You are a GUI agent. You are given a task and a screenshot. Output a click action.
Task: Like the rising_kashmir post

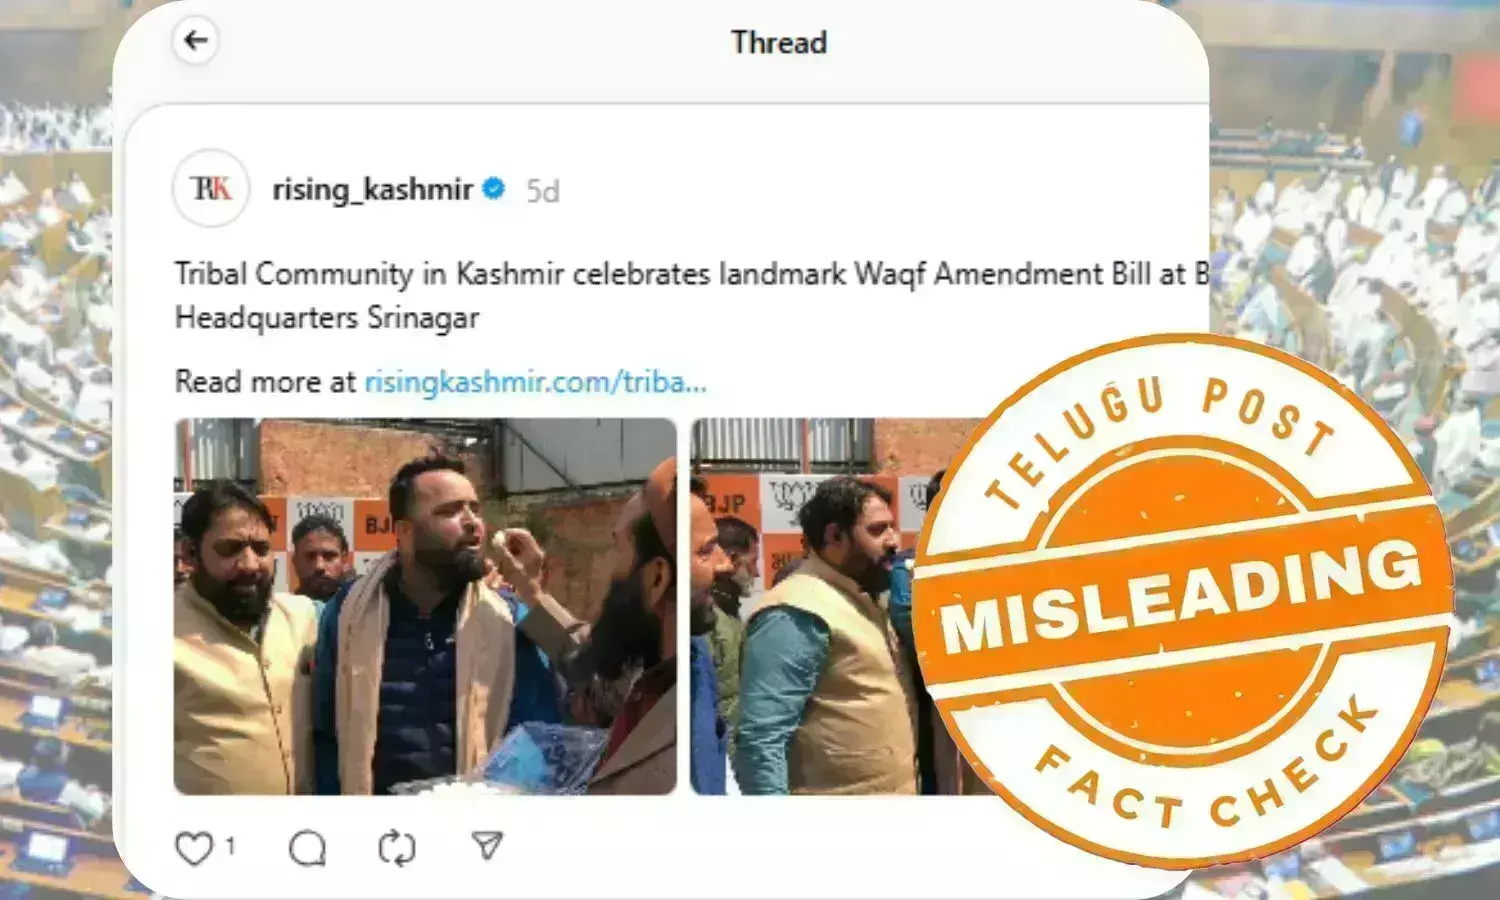click(x=194, y=848)
